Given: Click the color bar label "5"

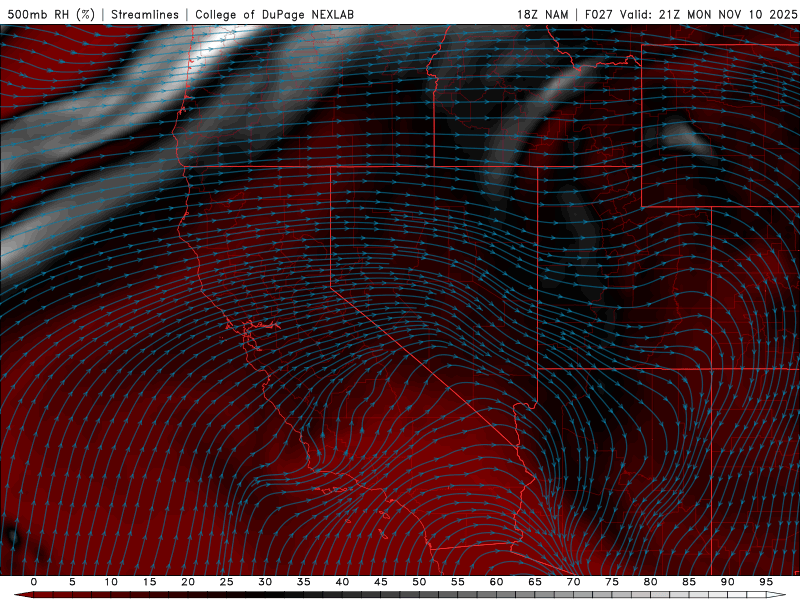Looking at the screenshot, I should point(72,582).
